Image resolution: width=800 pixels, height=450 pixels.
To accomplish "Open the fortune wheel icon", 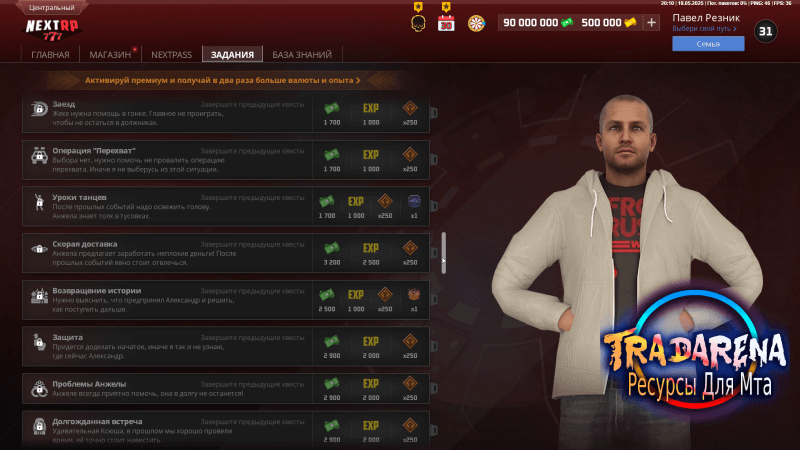I will (476, 23).
